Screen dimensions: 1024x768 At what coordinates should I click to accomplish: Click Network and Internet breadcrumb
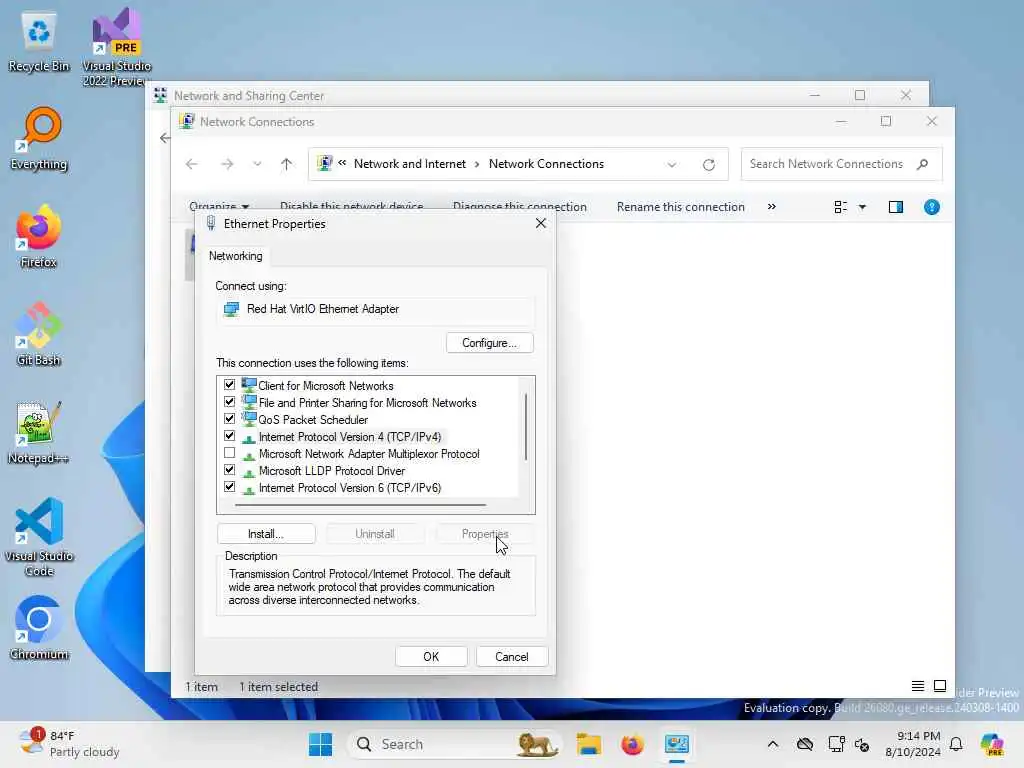[409, 164]
